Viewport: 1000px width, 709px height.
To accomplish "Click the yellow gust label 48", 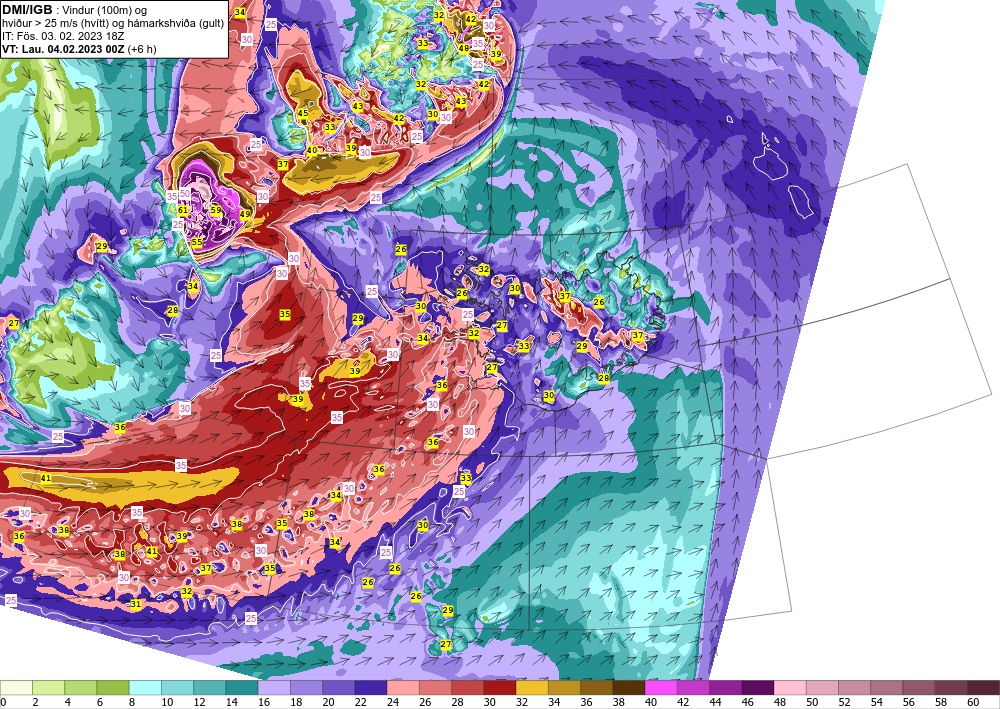I will point(464,48).
